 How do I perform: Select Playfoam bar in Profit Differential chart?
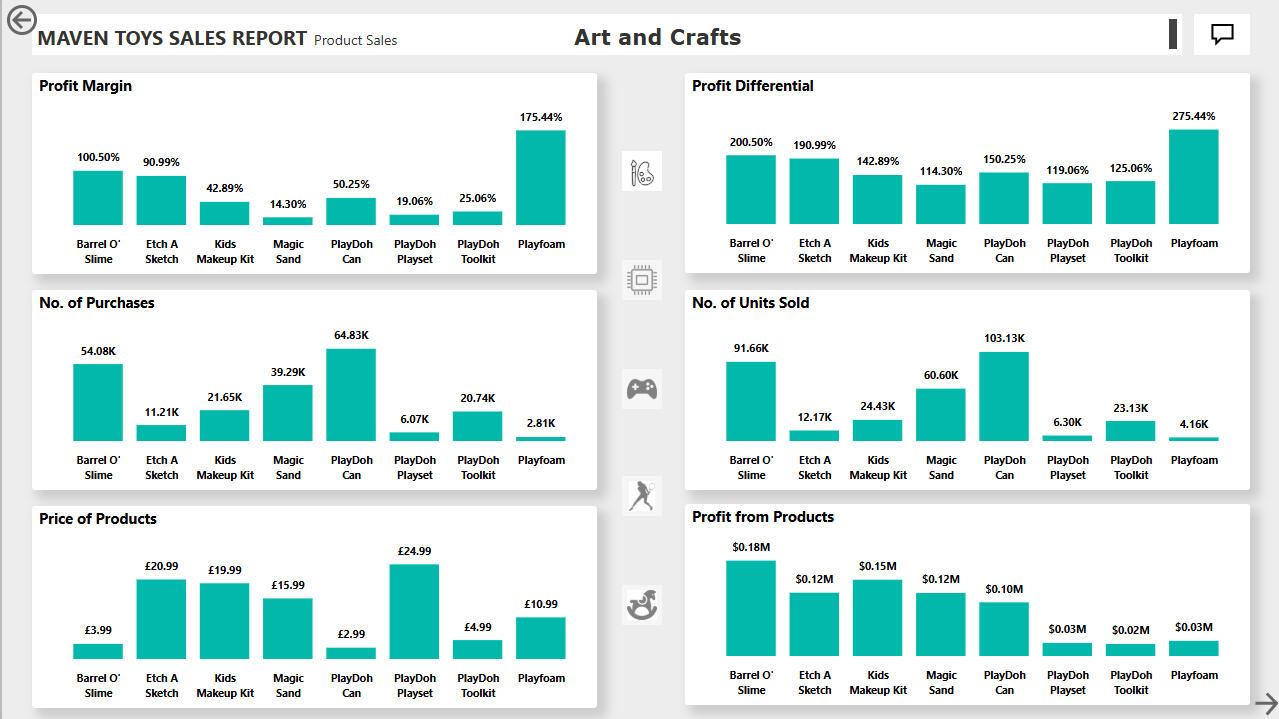[1194, 176]
